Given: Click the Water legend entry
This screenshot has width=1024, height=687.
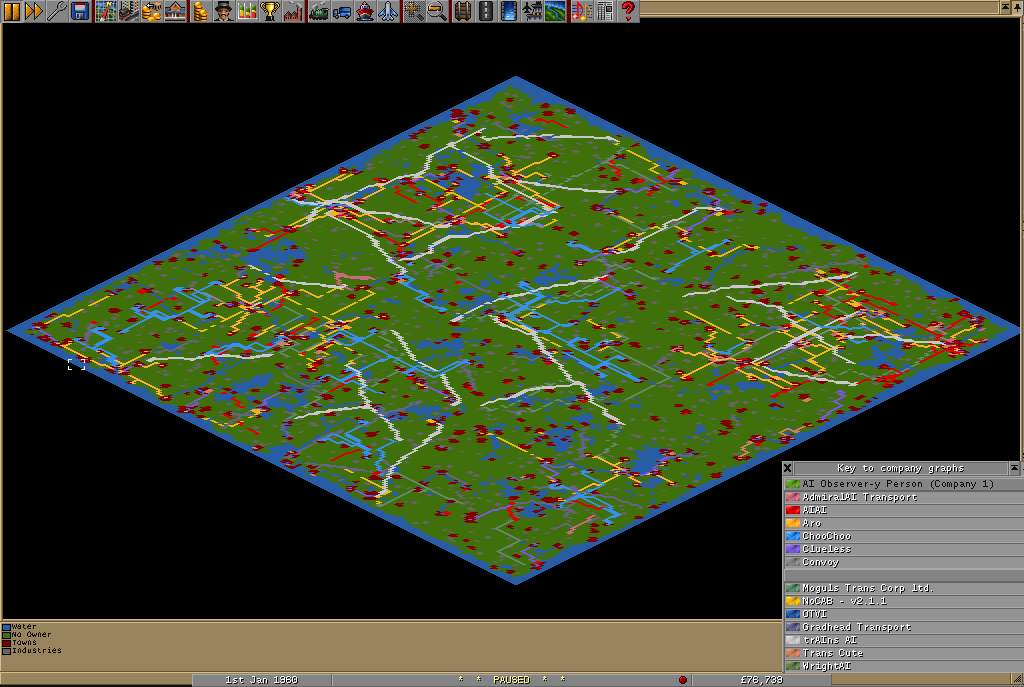Looking at the screenshot, I should (20, 626).
